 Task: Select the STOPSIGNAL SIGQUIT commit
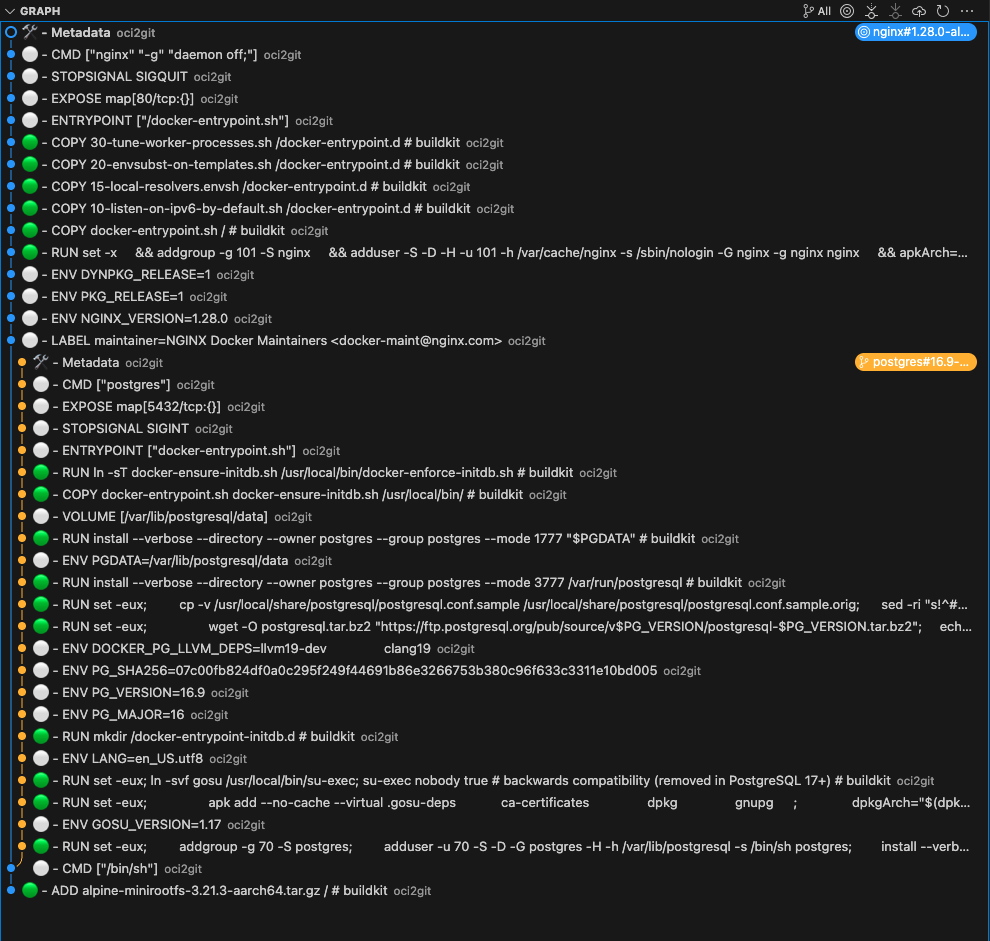point(495,76)
